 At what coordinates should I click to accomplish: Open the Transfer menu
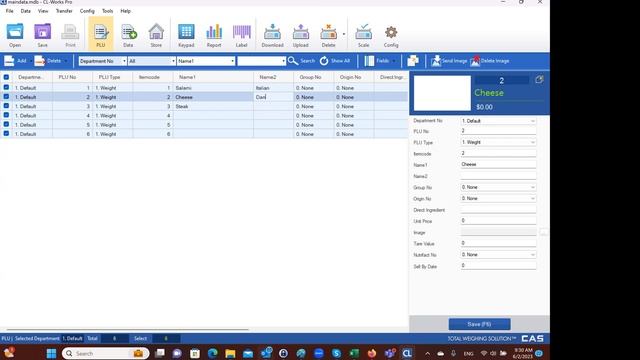point(64,11)
